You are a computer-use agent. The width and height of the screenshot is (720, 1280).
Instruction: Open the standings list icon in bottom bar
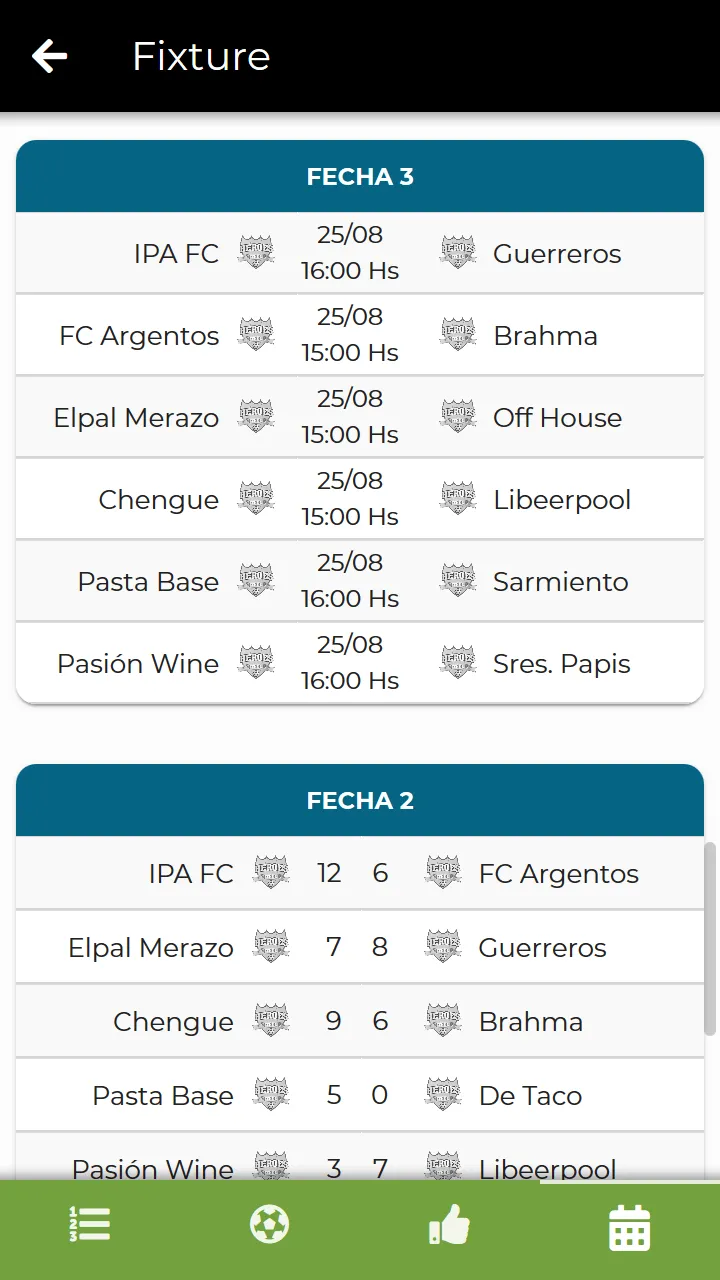click(x=90, y=1224)
